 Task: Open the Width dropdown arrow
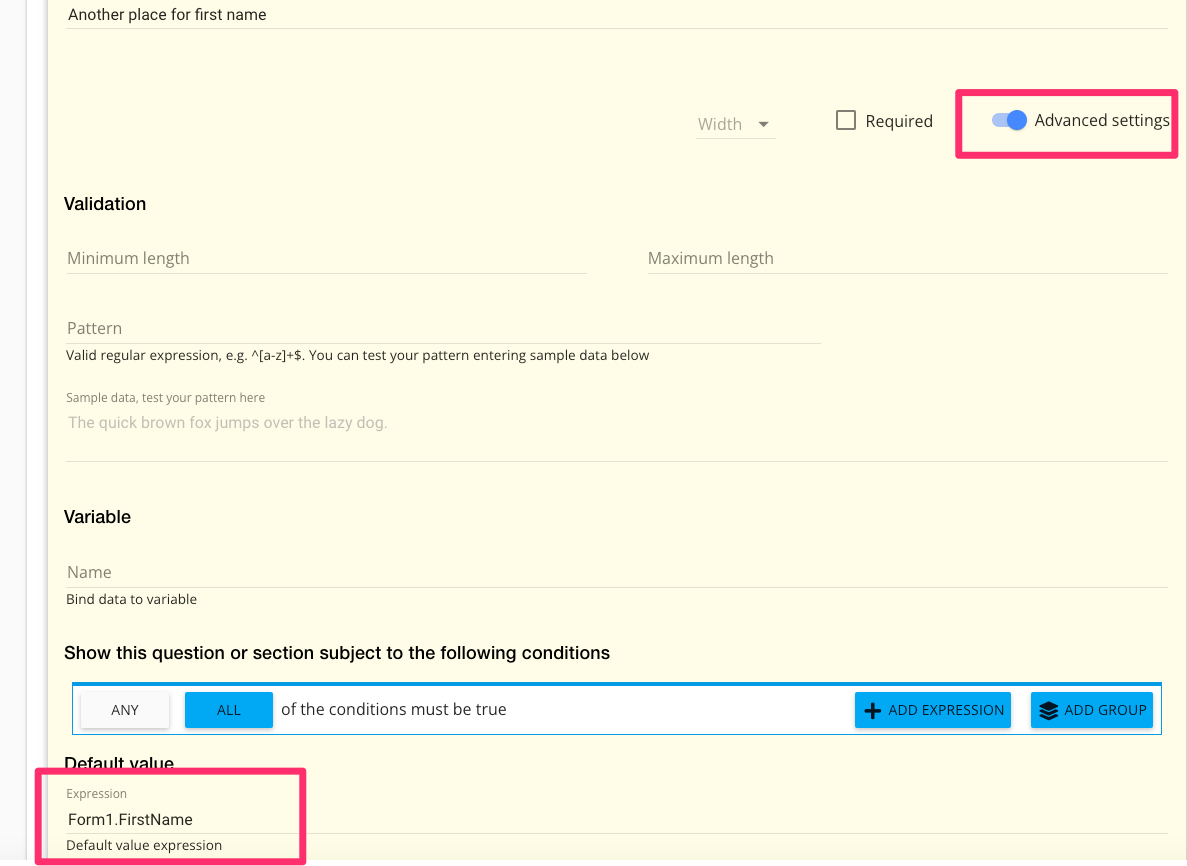763,124
